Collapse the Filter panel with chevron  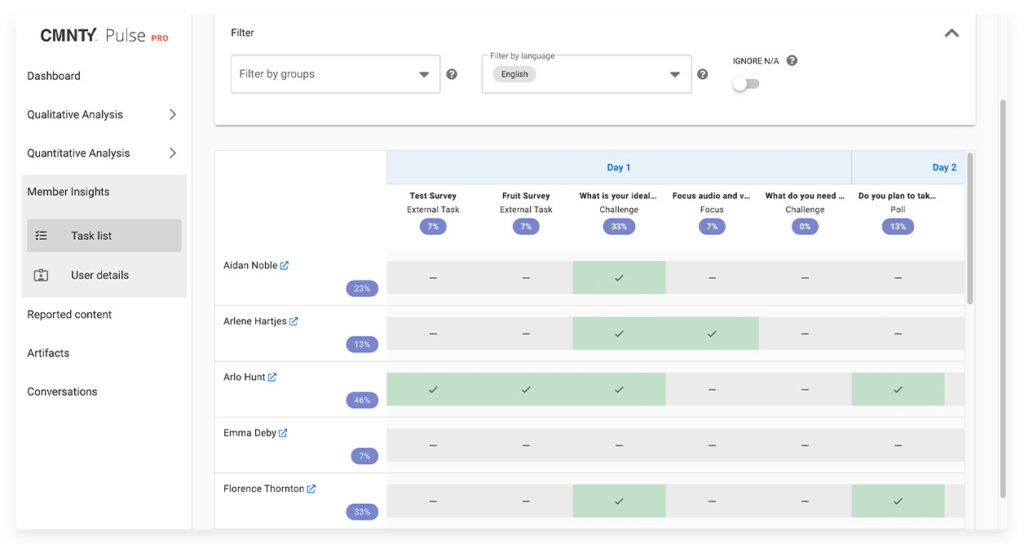pyautogui.click(x=952, y=33)
